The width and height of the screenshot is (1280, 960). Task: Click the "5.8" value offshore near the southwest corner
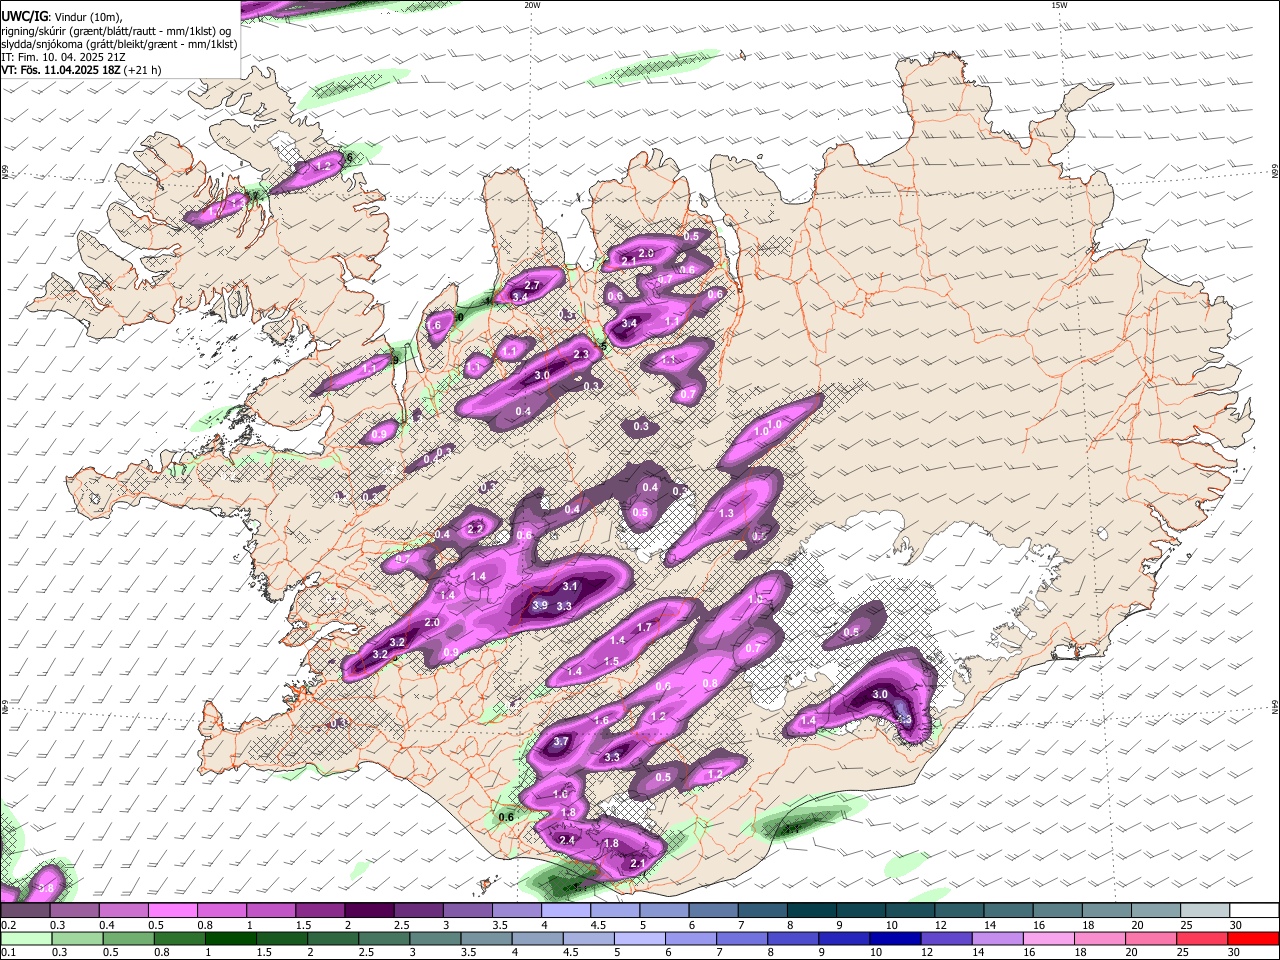(x=45, y=888)
